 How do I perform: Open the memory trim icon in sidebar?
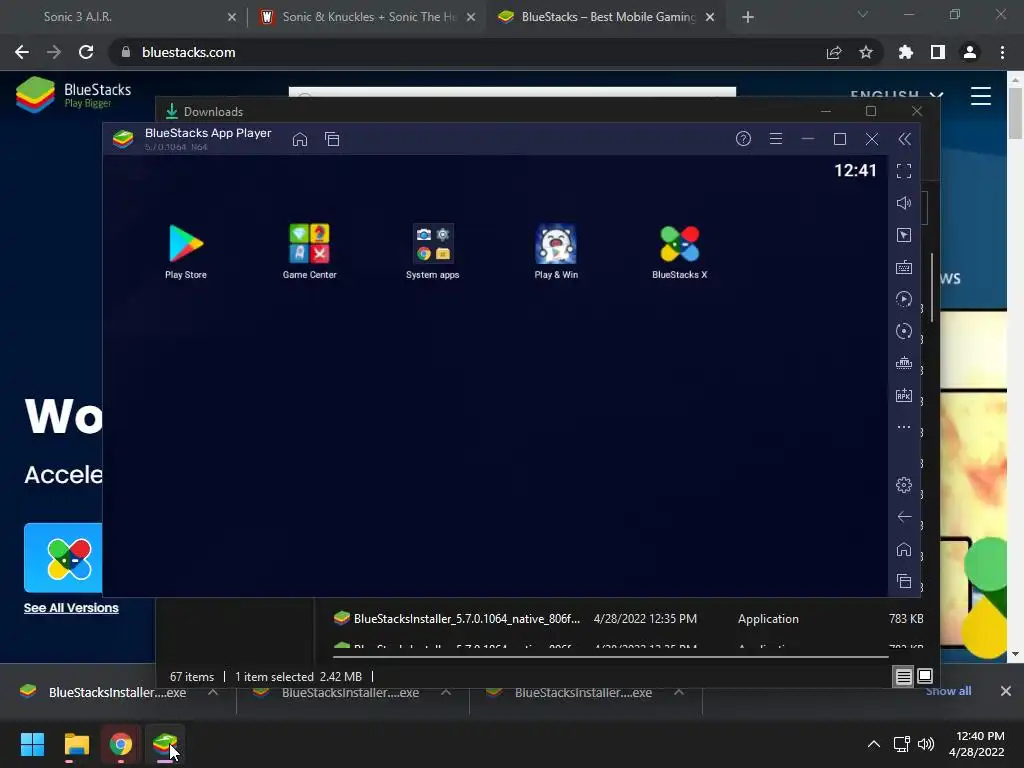coord(904,363)
